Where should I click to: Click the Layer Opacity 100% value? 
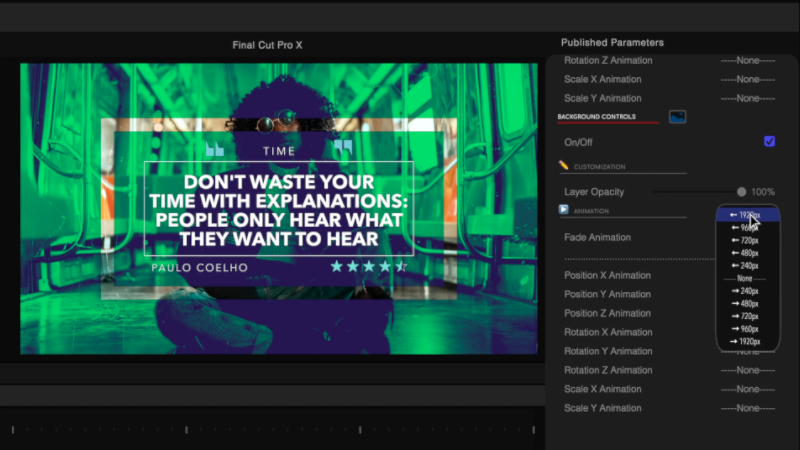[x=763, y=192]
